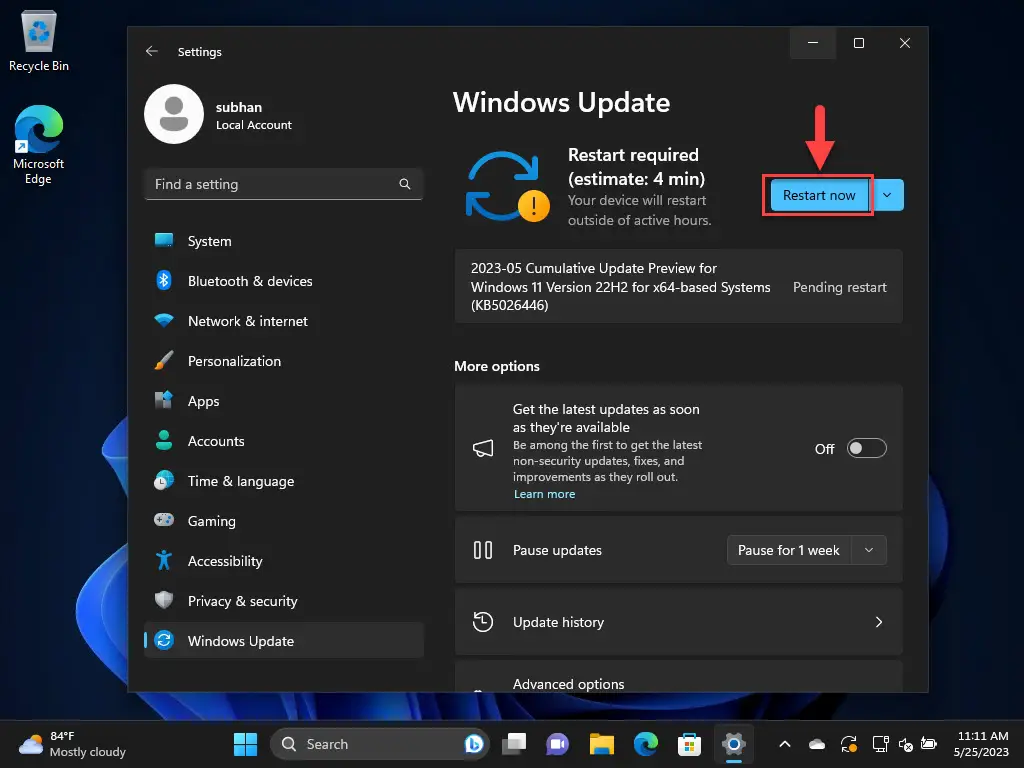The height and width of the screenshot is (768, 1024).
Task: Click the Find a setting search field
Action: [x=283, y=184]
